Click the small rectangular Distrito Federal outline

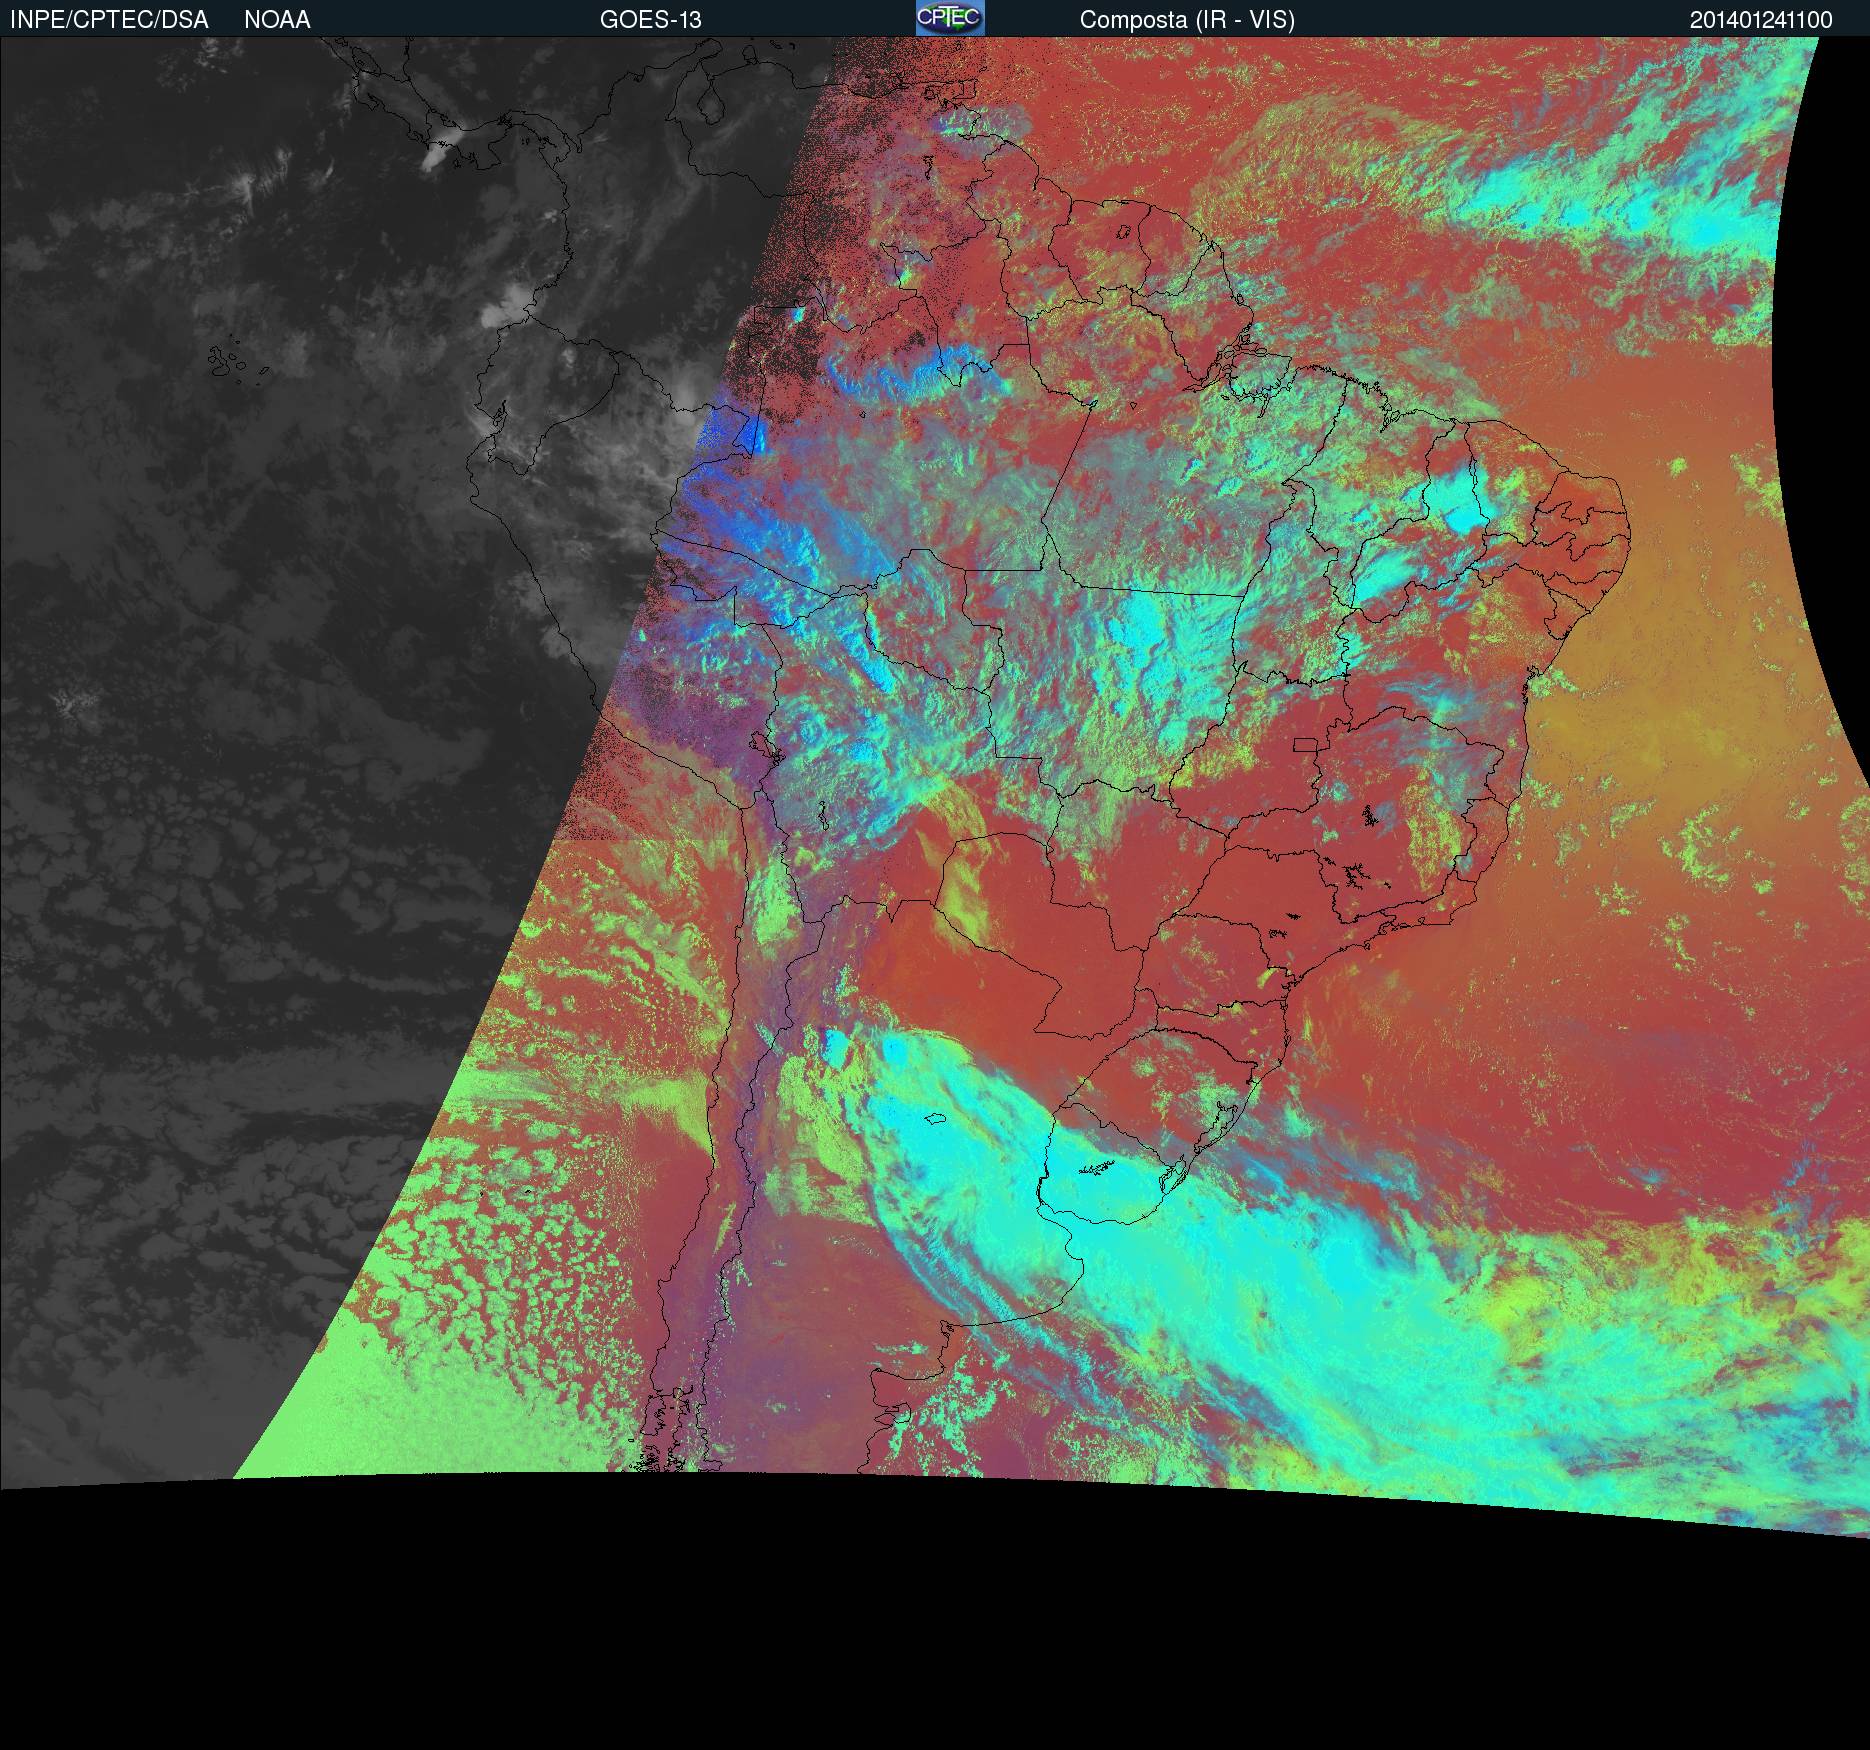coord(1306,744)
